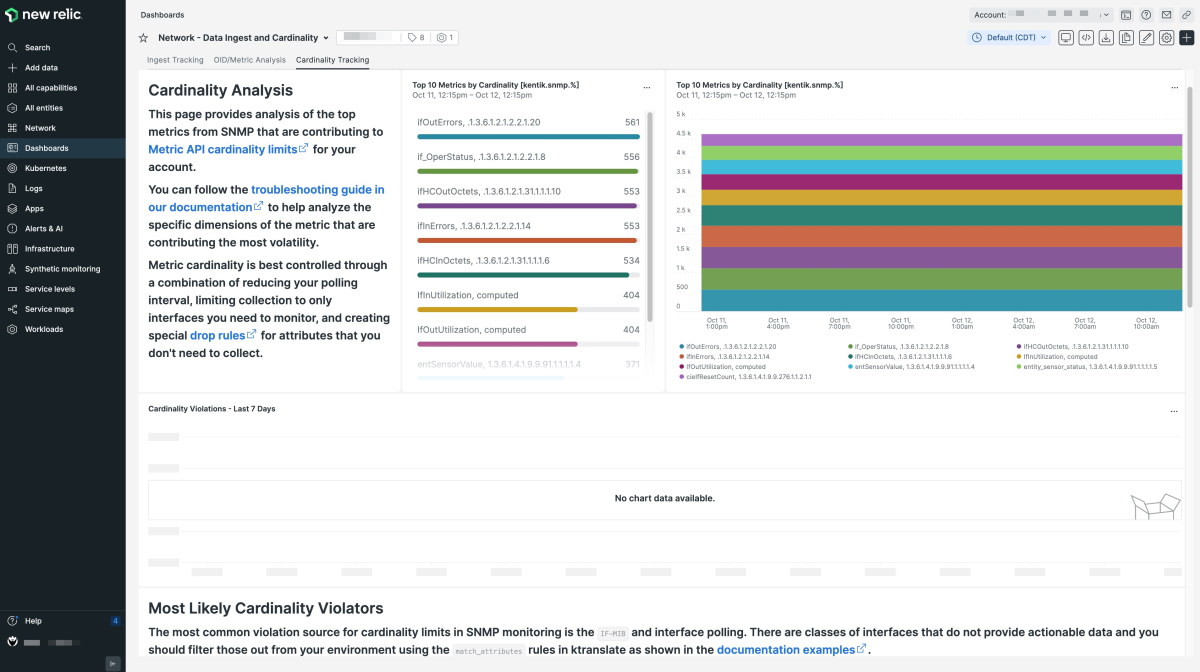The width and height of the screenshot is (1200, 672).
Task: Open dashboard settings gear icon
Action: [x=1166, y=38]
